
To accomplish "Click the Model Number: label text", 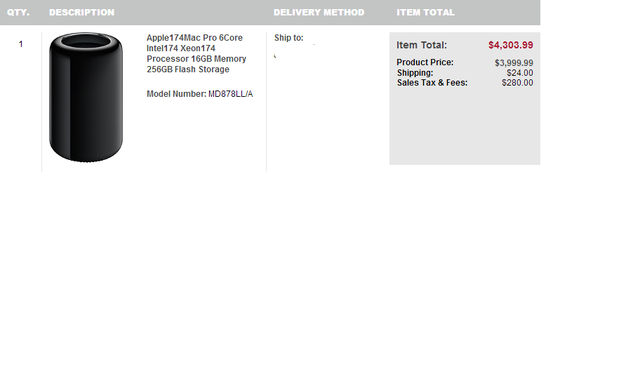I will pos(176,94).
